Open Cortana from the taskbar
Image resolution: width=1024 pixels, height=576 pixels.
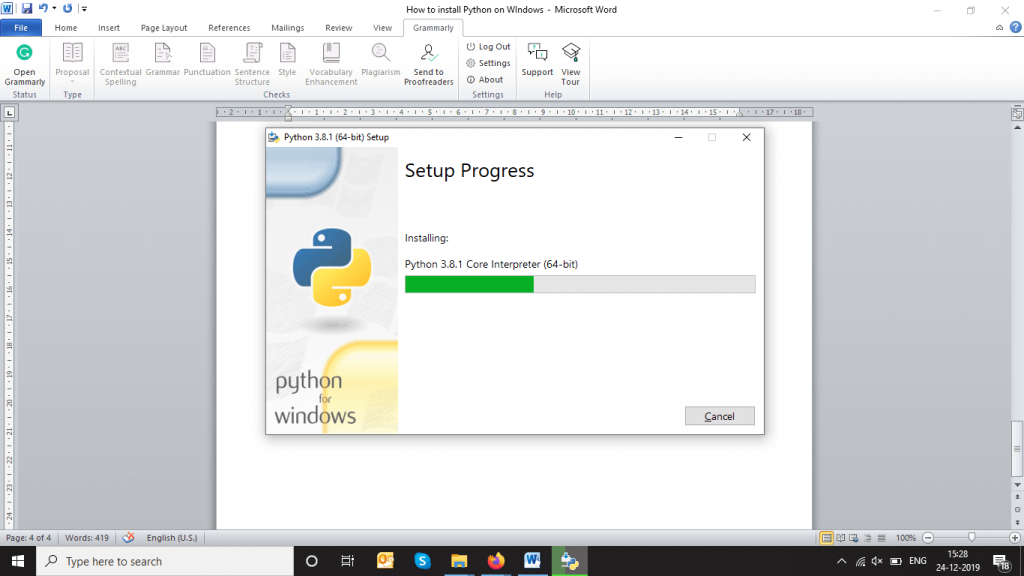point(312,561)
